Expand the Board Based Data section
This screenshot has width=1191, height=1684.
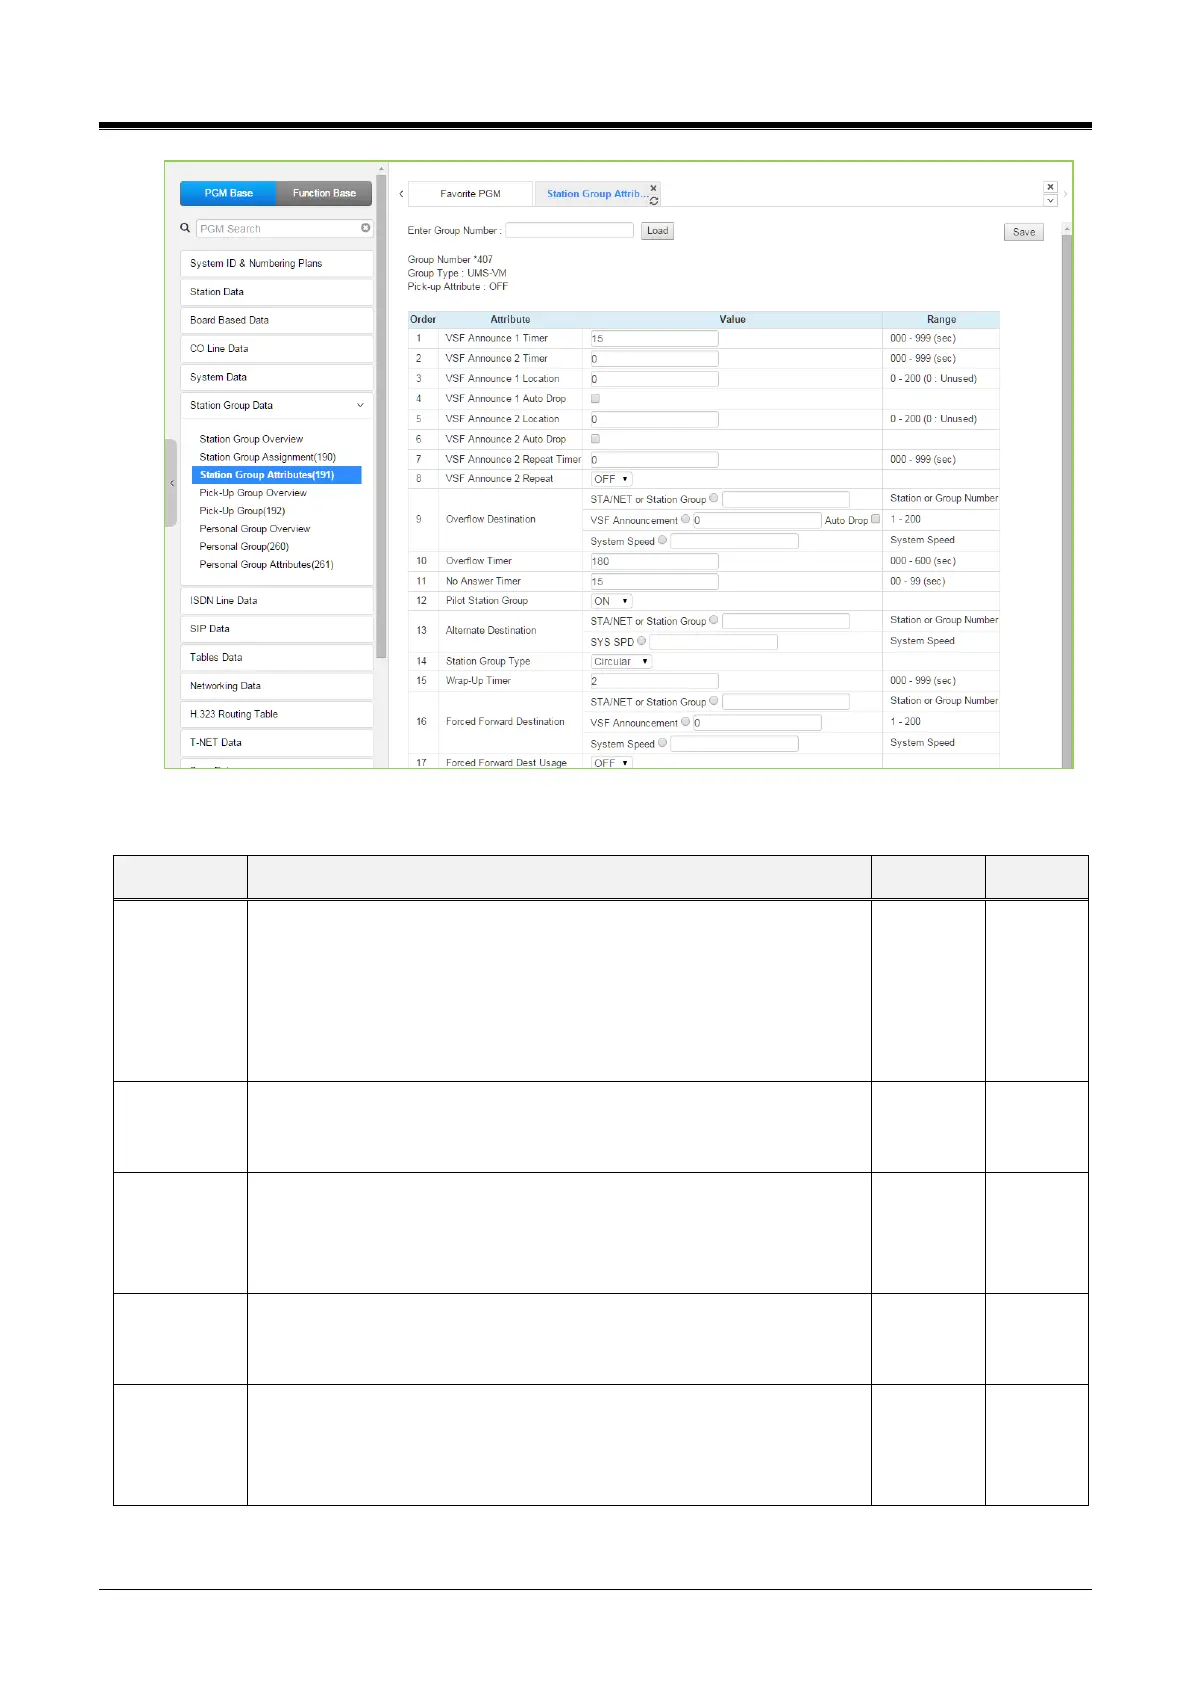click(276, 320)
